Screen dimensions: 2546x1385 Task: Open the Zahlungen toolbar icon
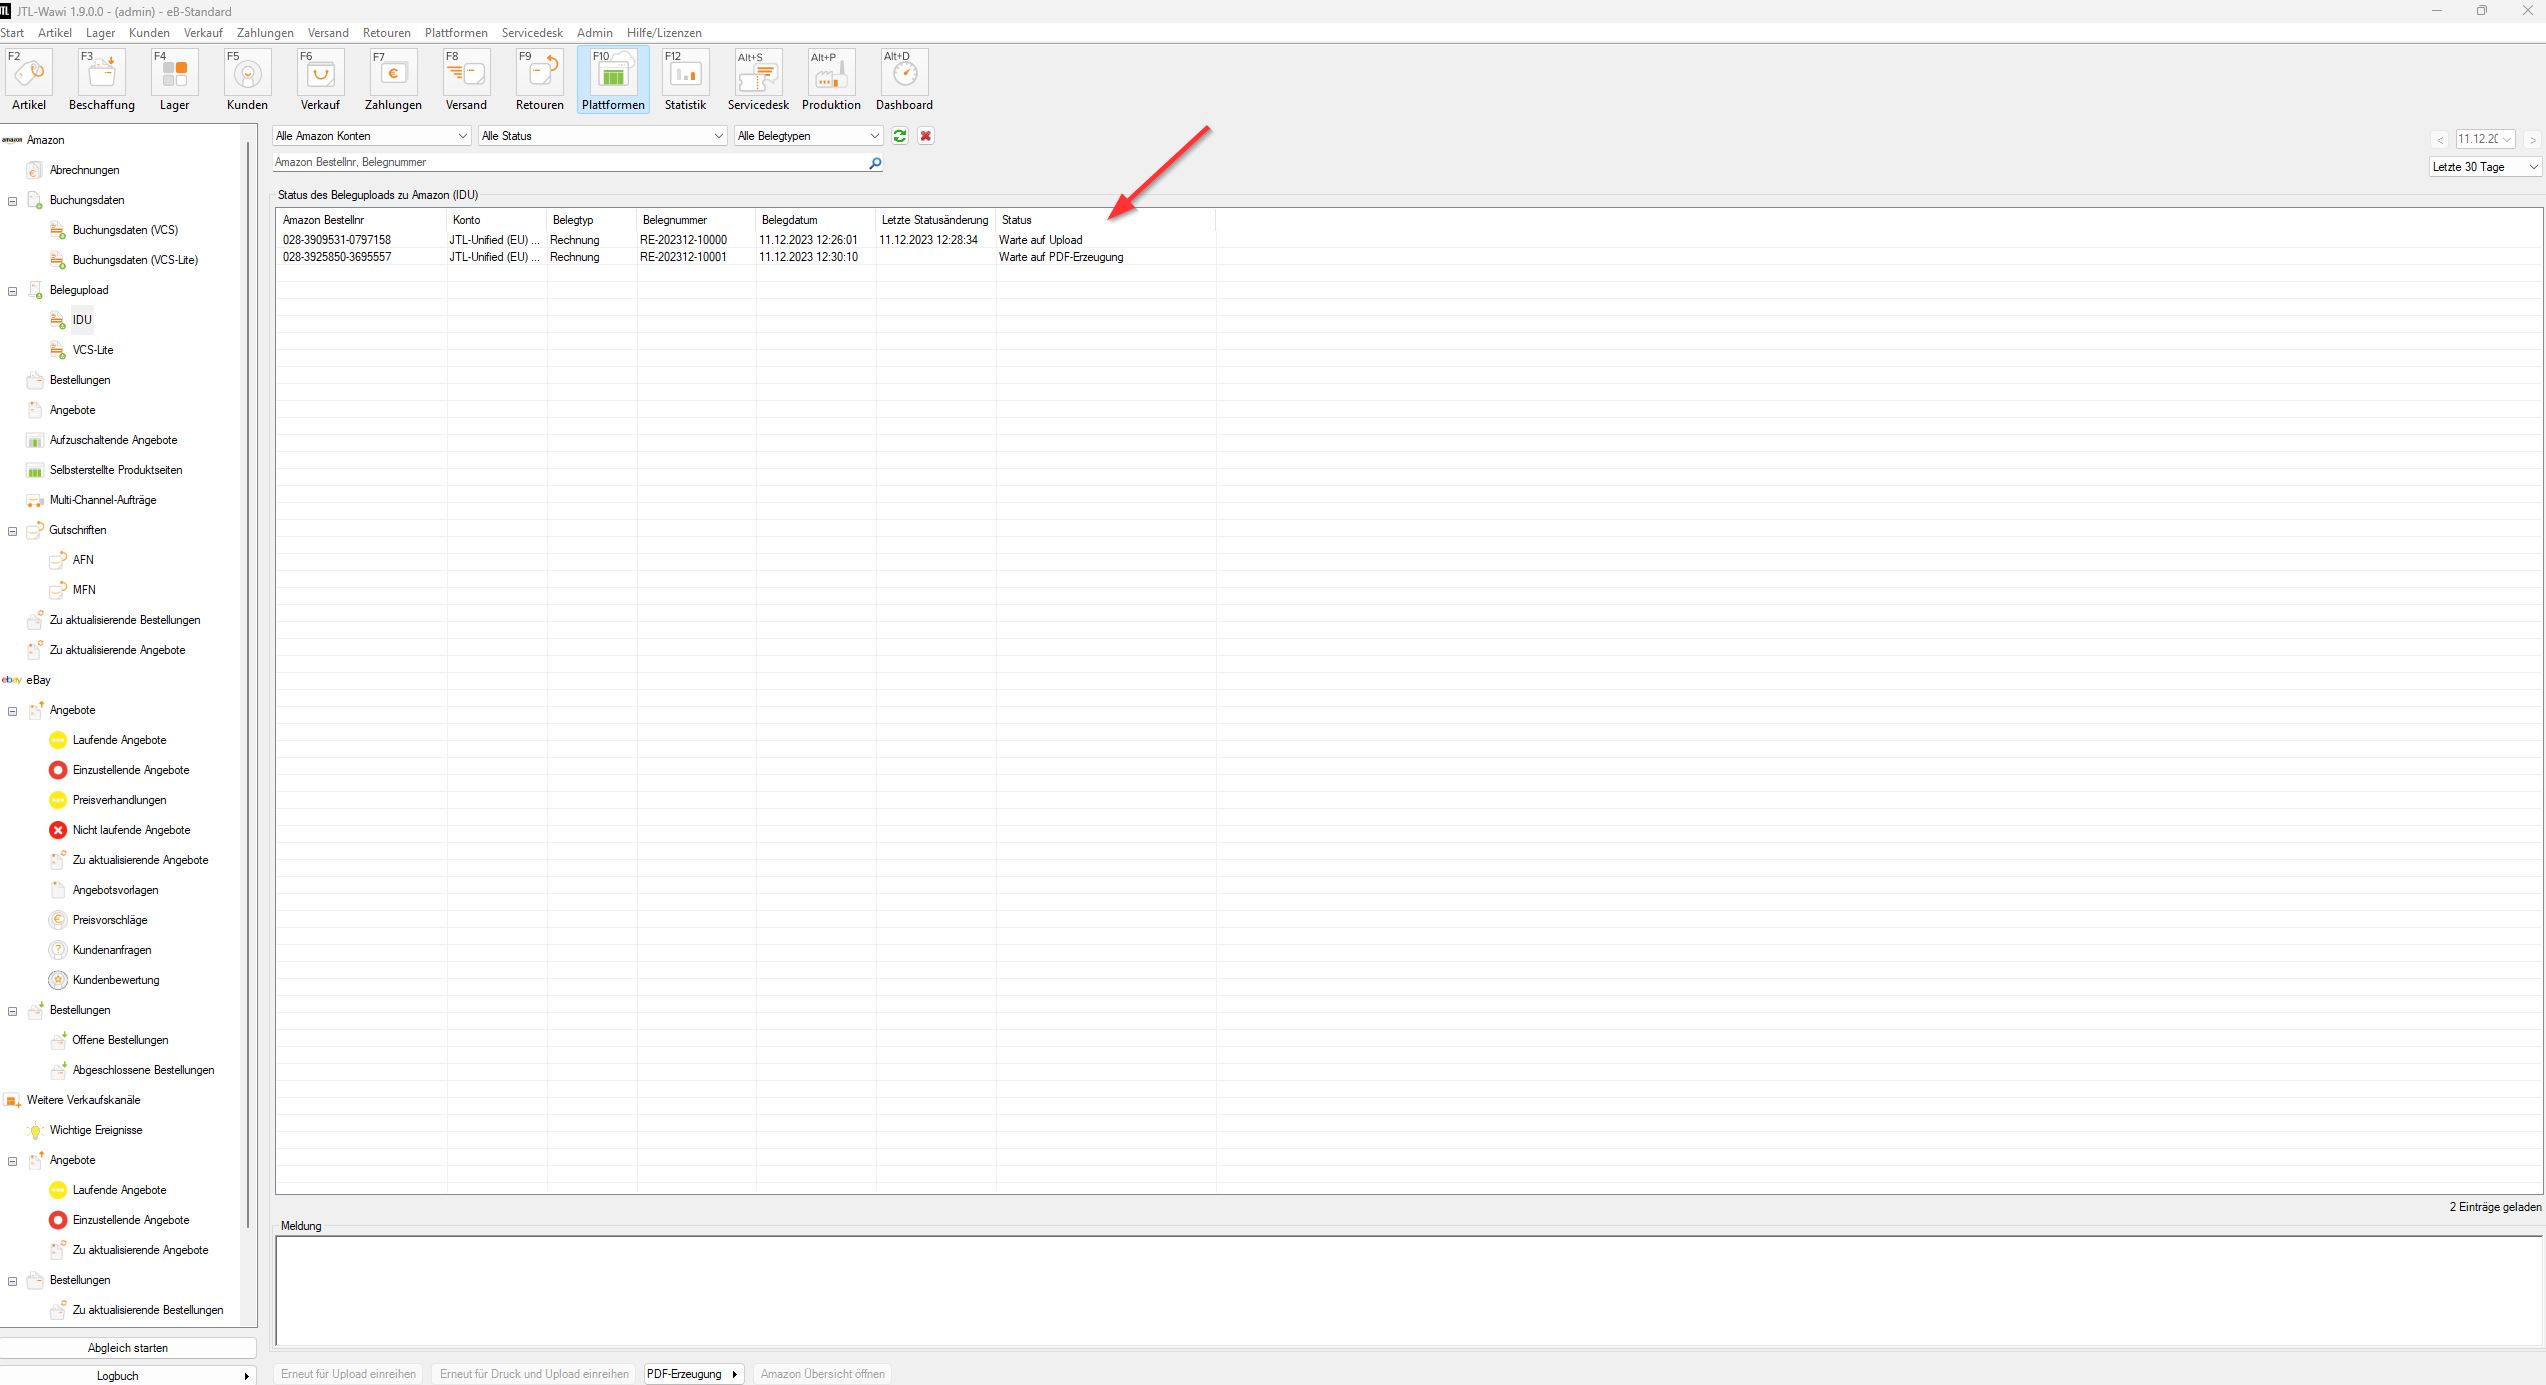(x=393, y=79)
